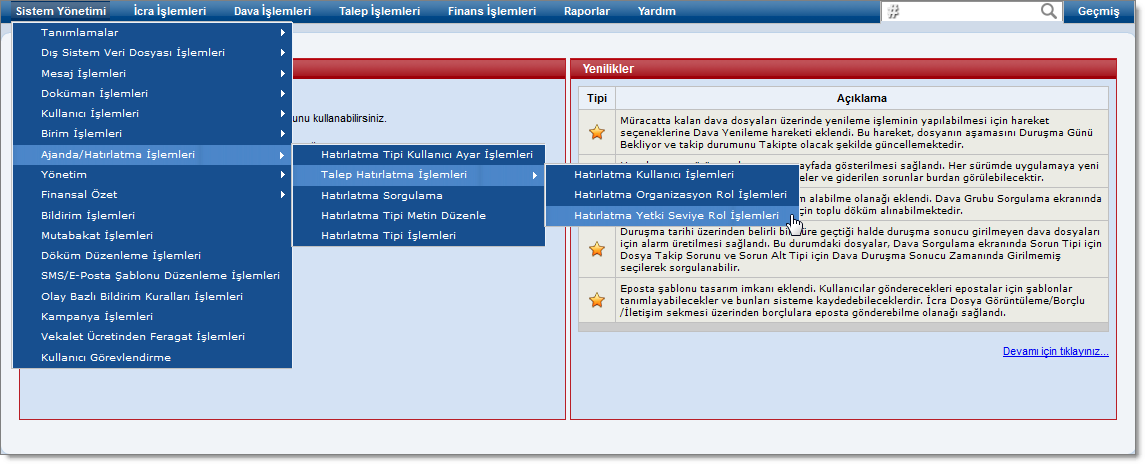Select Olay Bazlı Bildirim Kuralları İşlemleri
This screenshot has width=1145, height=464.
point(152,297)
